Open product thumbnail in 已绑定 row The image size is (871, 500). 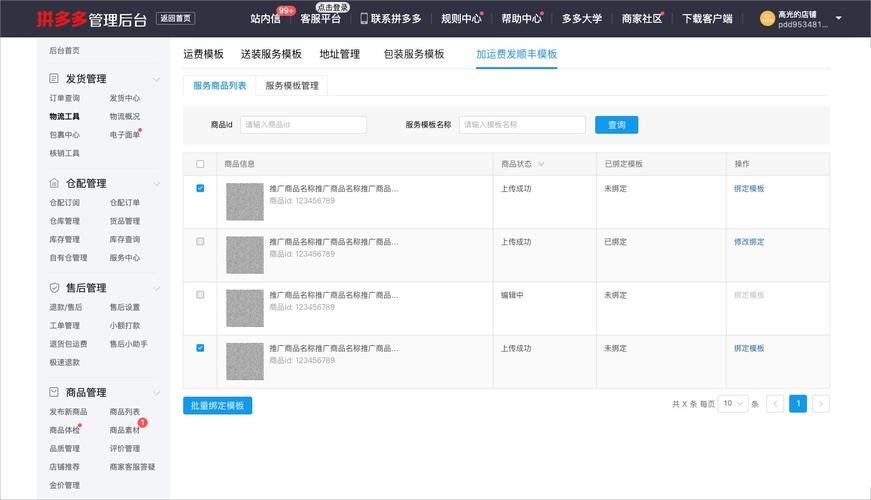tap(245, 255)
